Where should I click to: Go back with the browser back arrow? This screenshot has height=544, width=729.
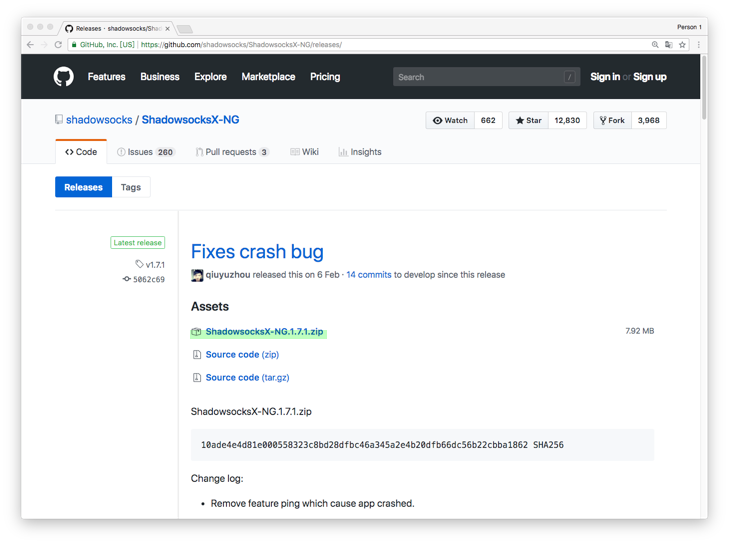(30, 45)
